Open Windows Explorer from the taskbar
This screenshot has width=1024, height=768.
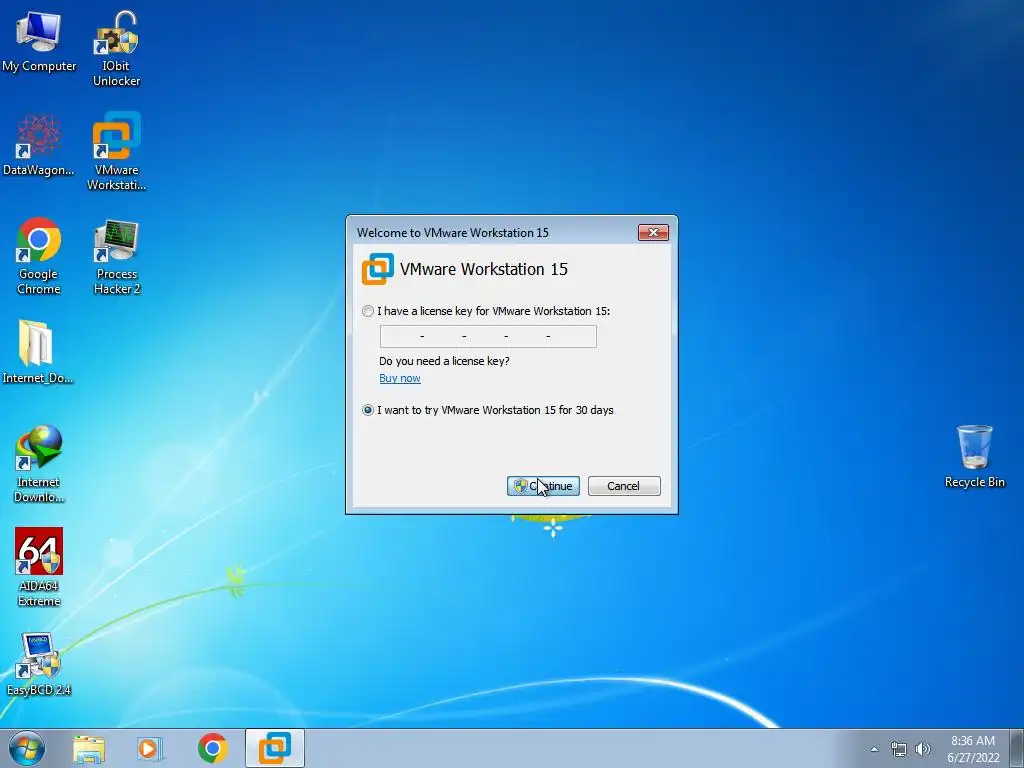click(89, 748)
